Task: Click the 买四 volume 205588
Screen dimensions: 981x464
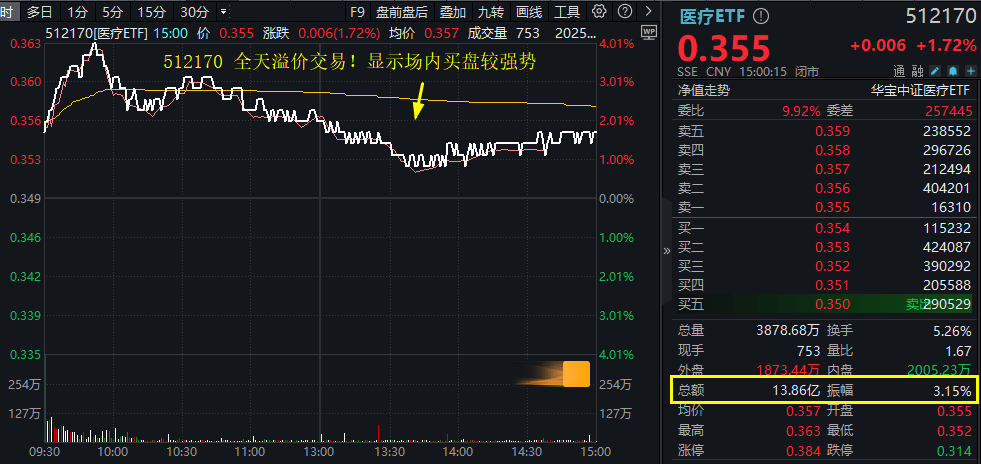Action: pos(945,285)
